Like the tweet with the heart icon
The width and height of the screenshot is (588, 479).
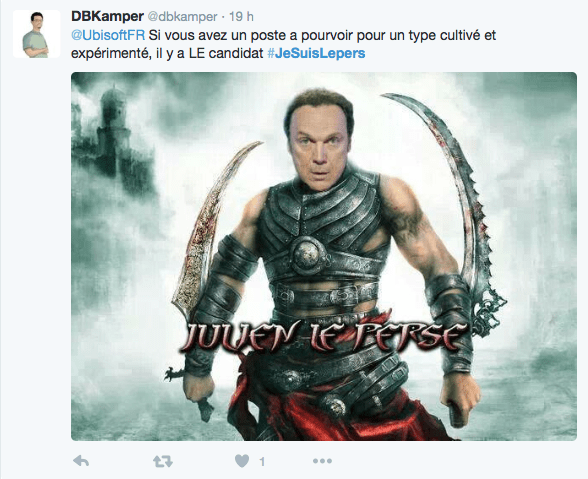tap(242, 461)
